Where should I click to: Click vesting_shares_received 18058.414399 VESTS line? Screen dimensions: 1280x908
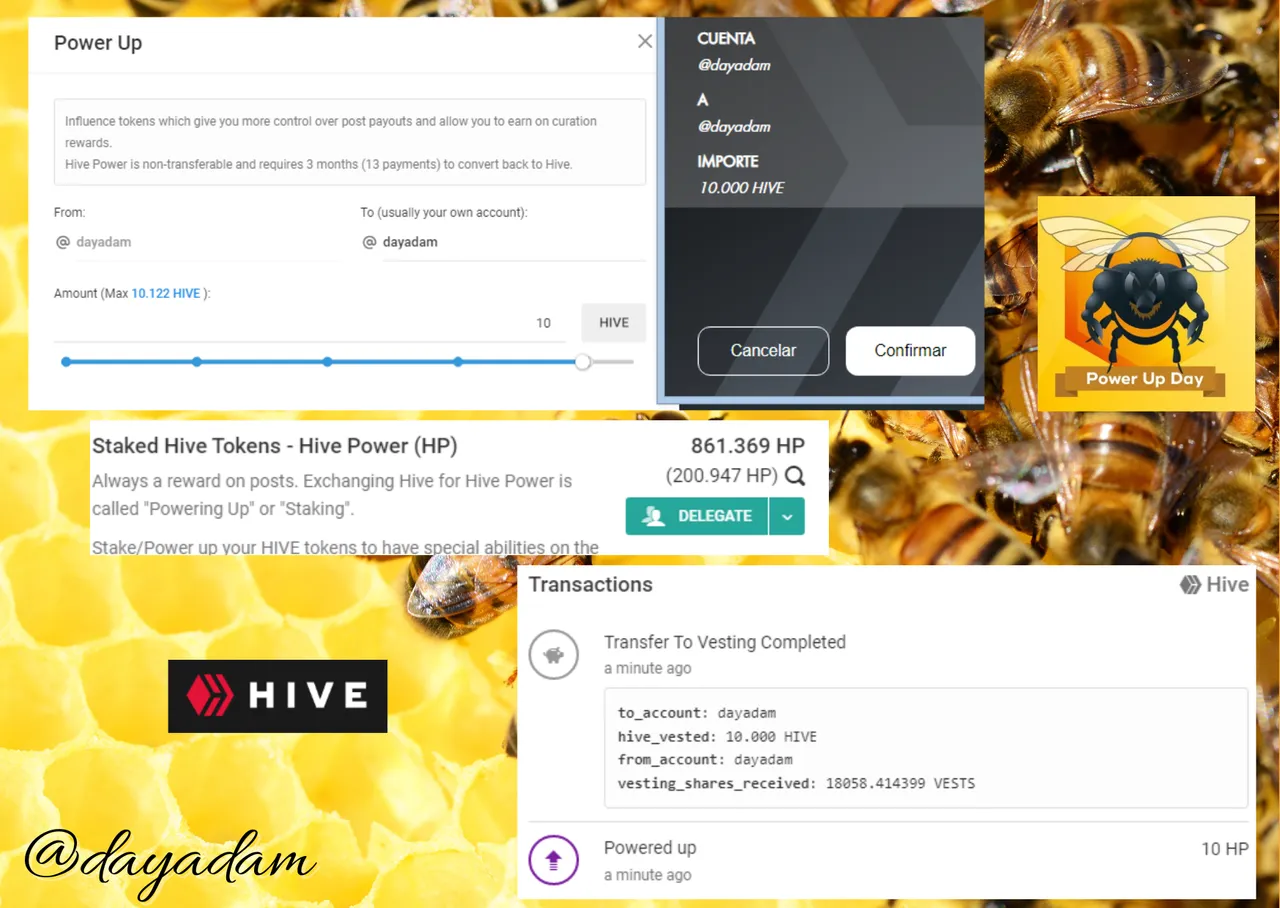click(796, 783)
